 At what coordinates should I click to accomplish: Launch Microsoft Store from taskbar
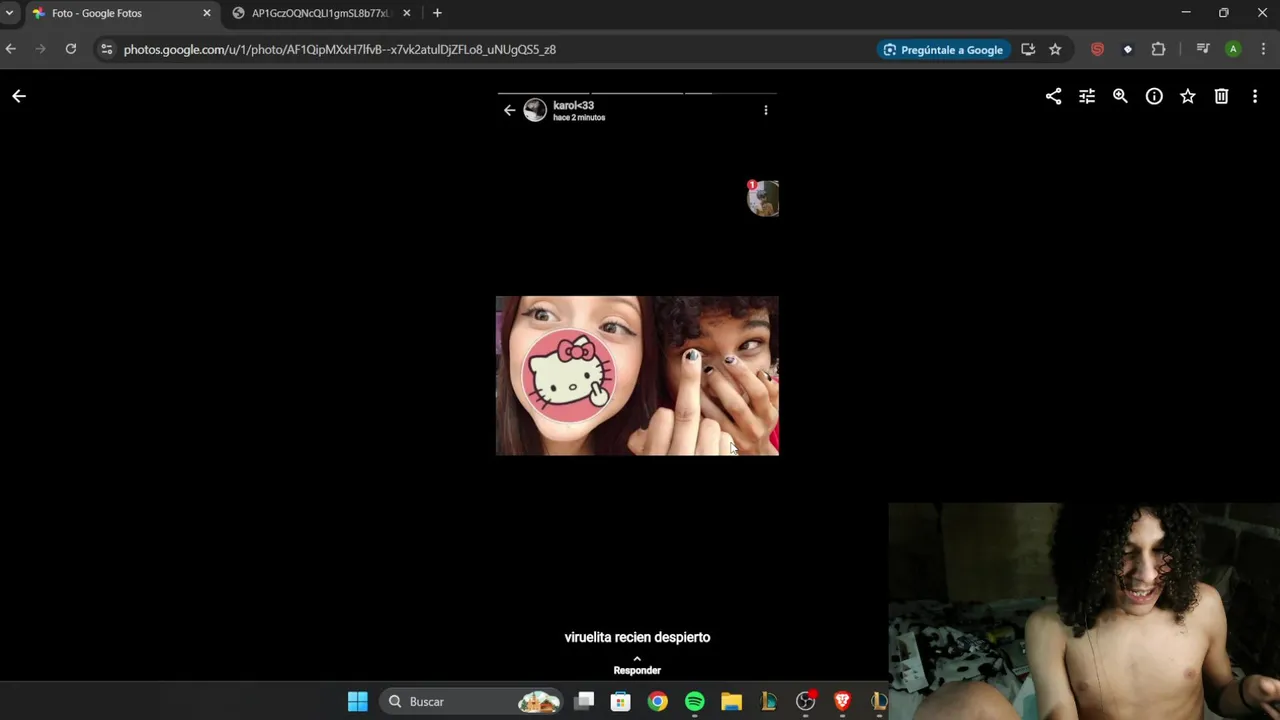621,701
